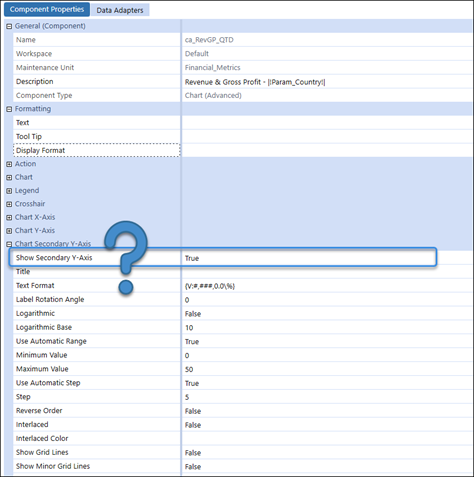Expand the Crosshair section
This screenshot has width=474, height=477.
pos(9,204)
